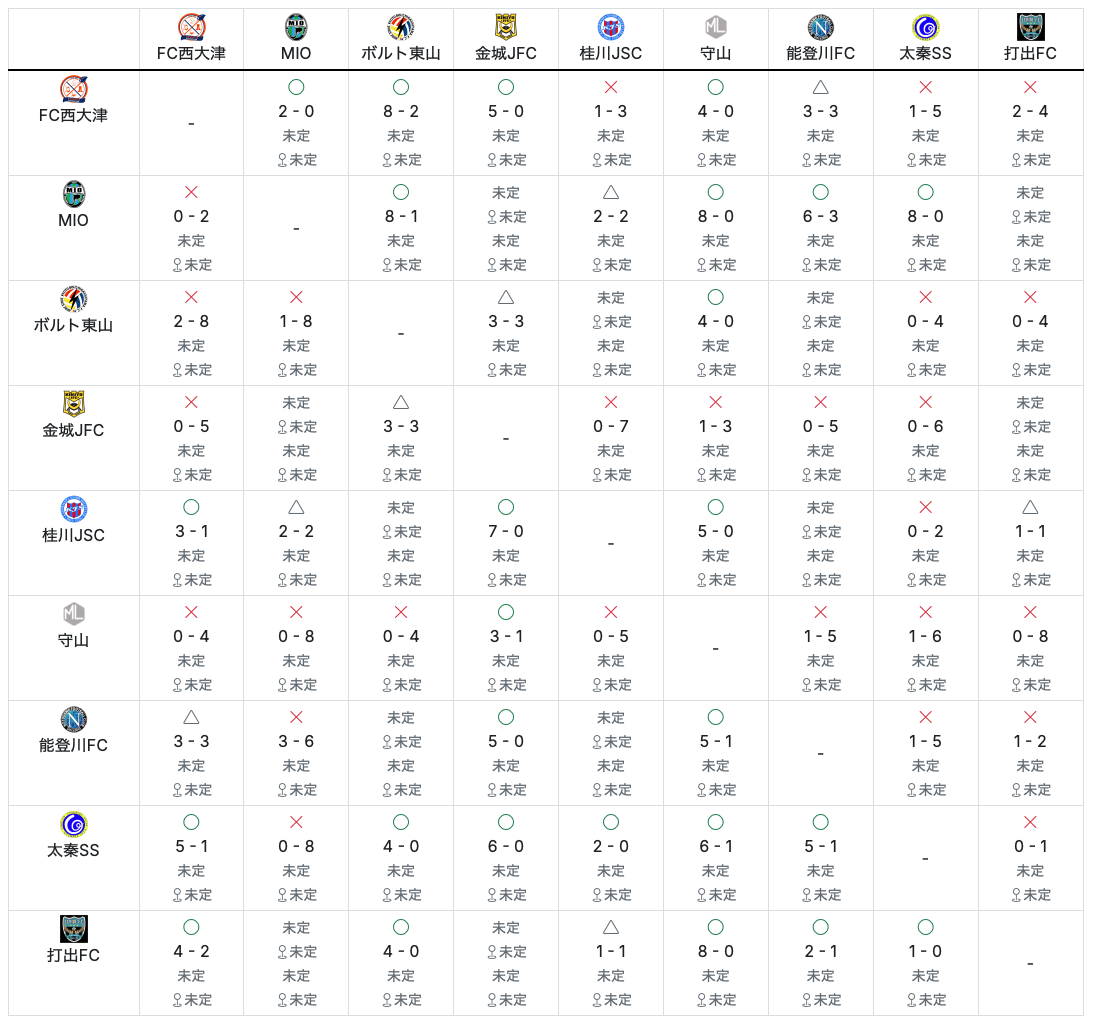Viewport: 1095px width, 1022px height.
Task: Click the win circle in 守山 row, 金城JFC column
Action: (506, 612)
